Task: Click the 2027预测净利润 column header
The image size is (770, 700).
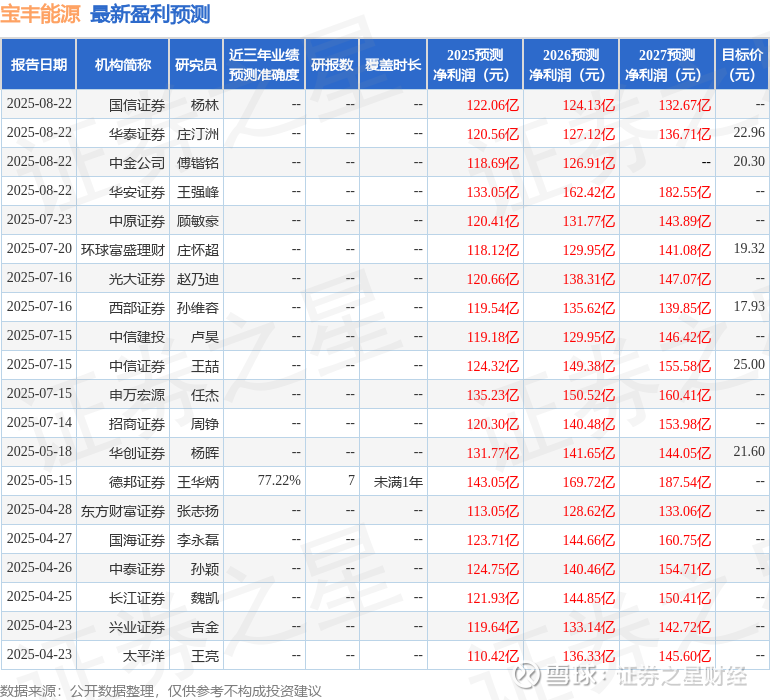Action: (x=667, y=65)
